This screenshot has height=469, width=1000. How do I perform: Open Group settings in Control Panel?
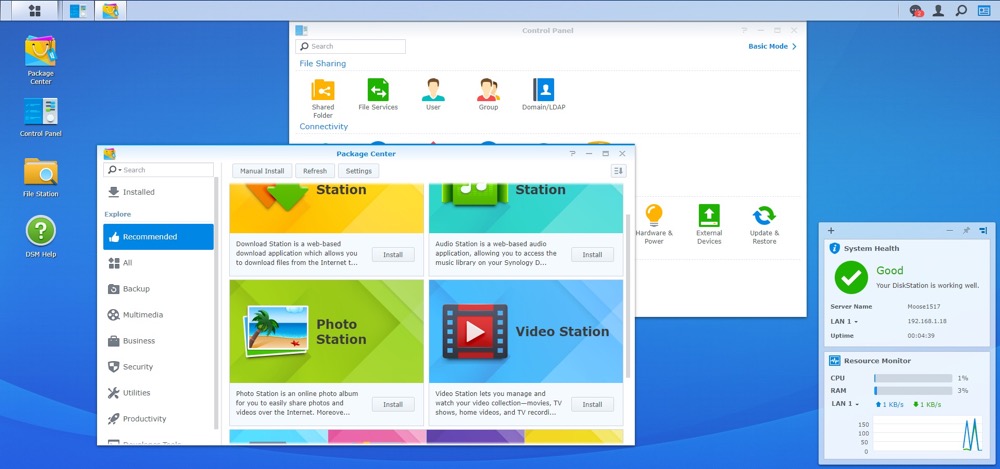tap(488, 94)
